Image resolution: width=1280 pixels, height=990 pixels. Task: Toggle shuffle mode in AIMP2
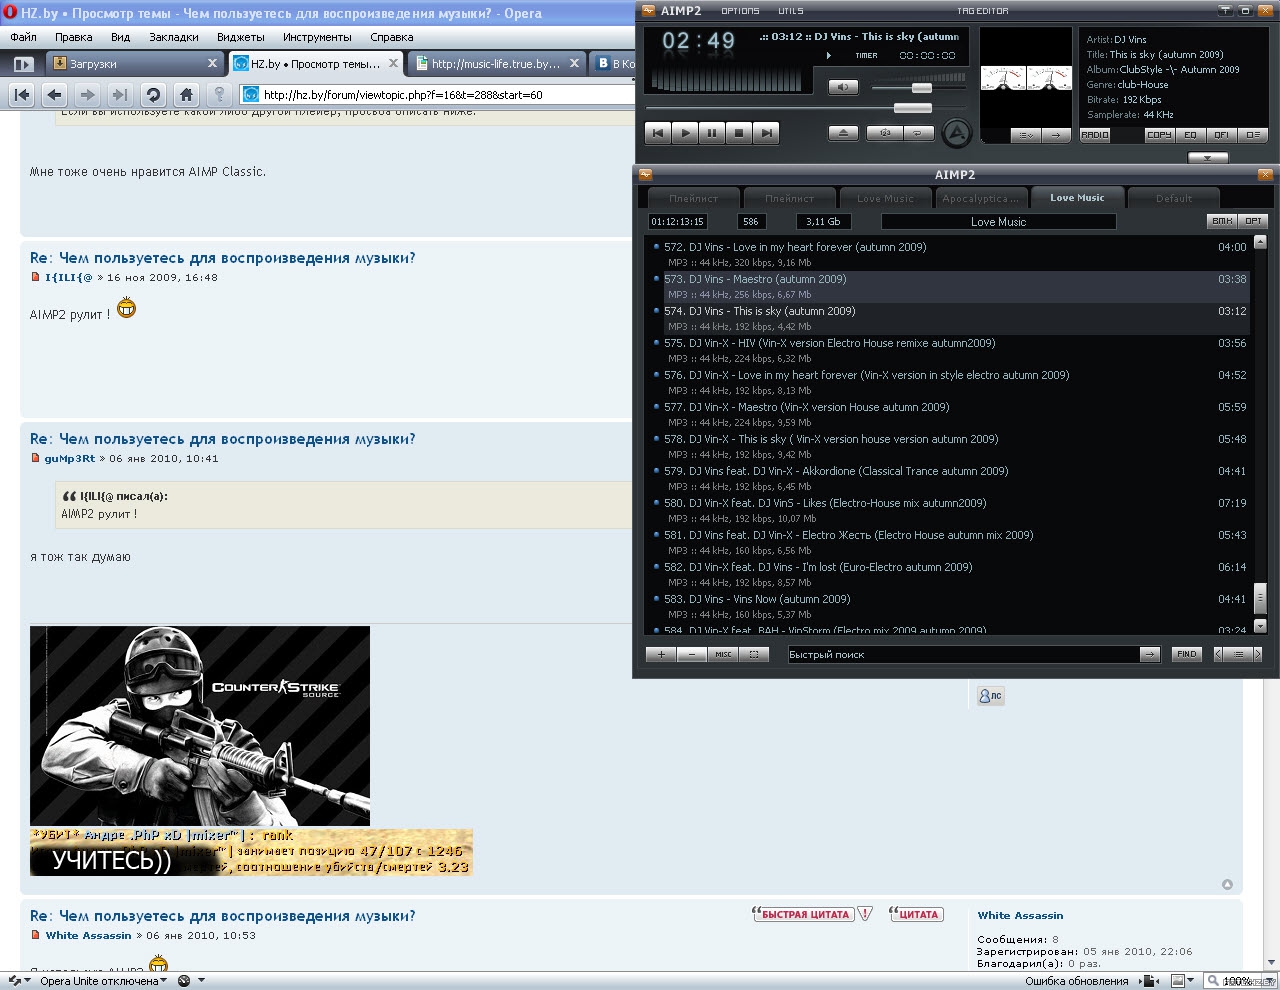[885, 133]
